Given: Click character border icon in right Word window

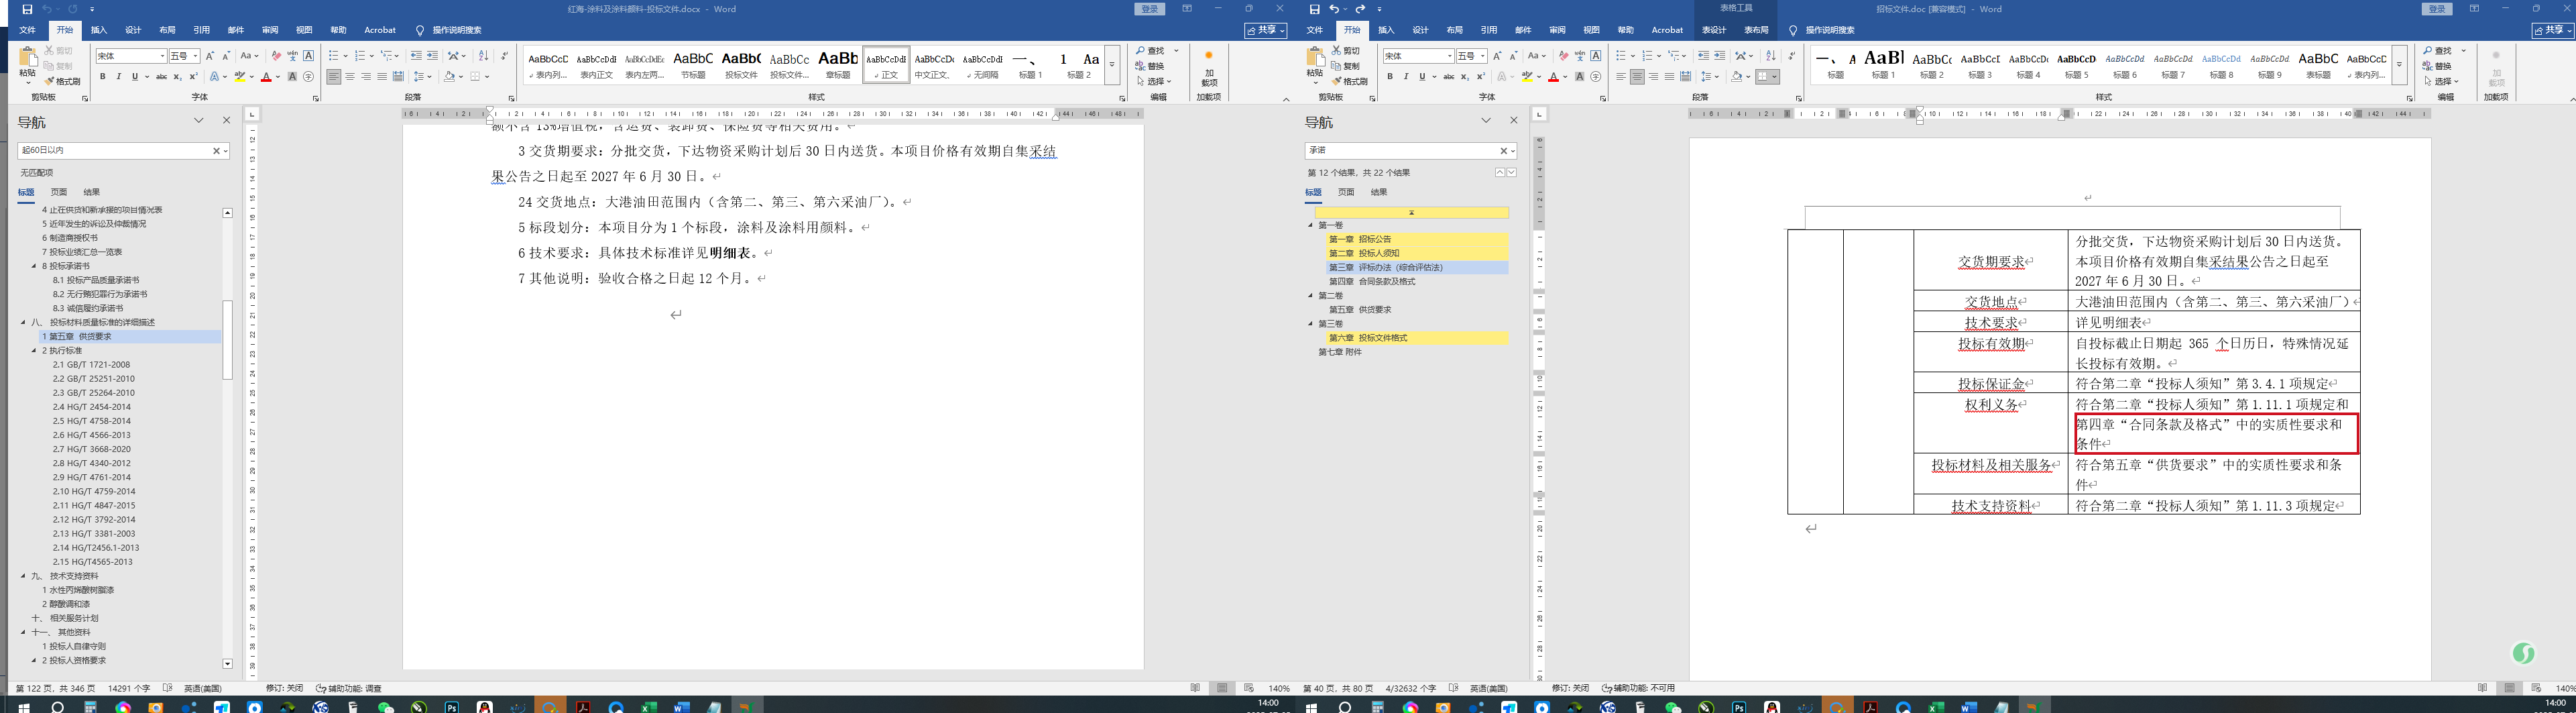Looking at the screenshot, I should [x=1595, y=56].
